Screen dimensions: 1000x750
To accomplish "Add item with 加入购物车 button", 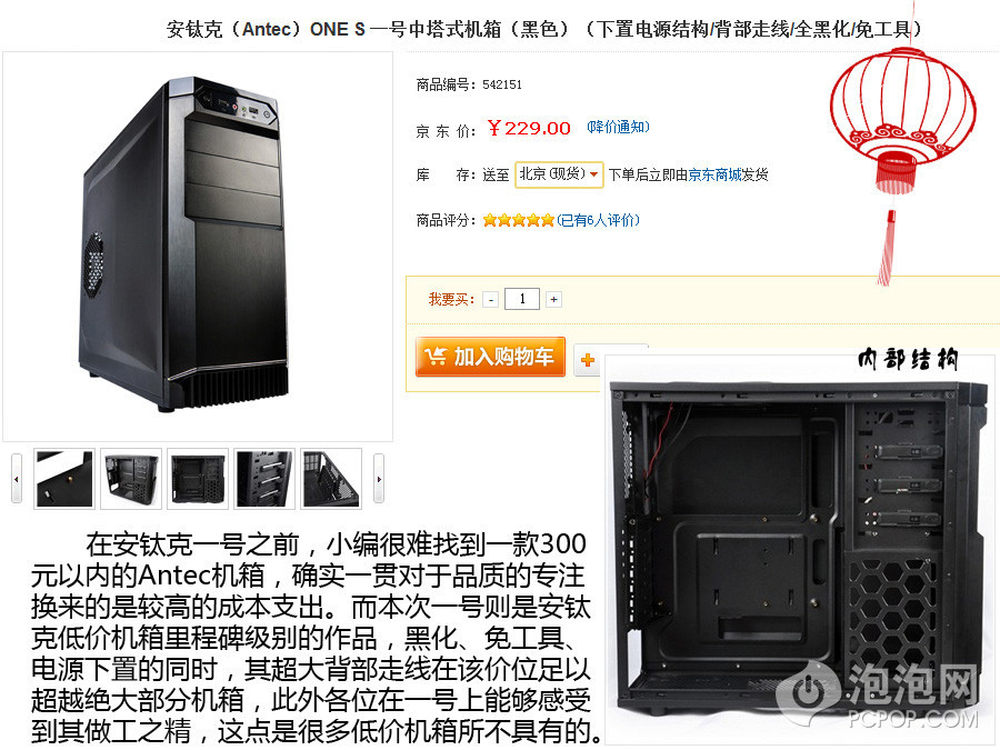I will click(x=490, y=357).
